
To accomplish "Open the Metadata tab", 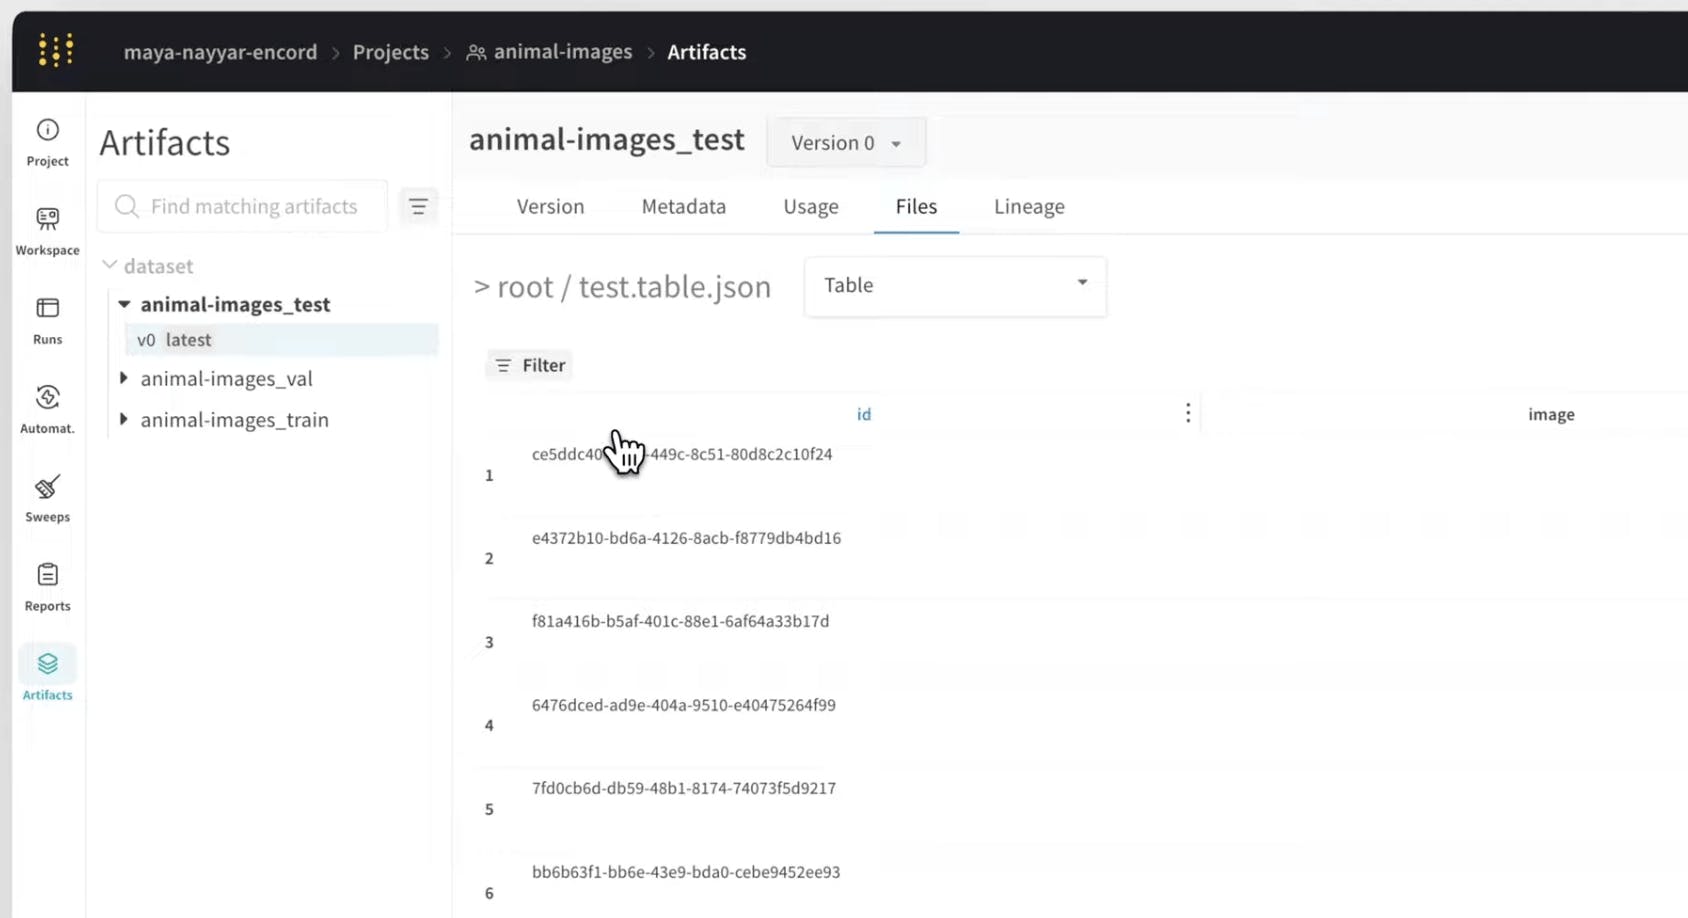I will [683, 206].
